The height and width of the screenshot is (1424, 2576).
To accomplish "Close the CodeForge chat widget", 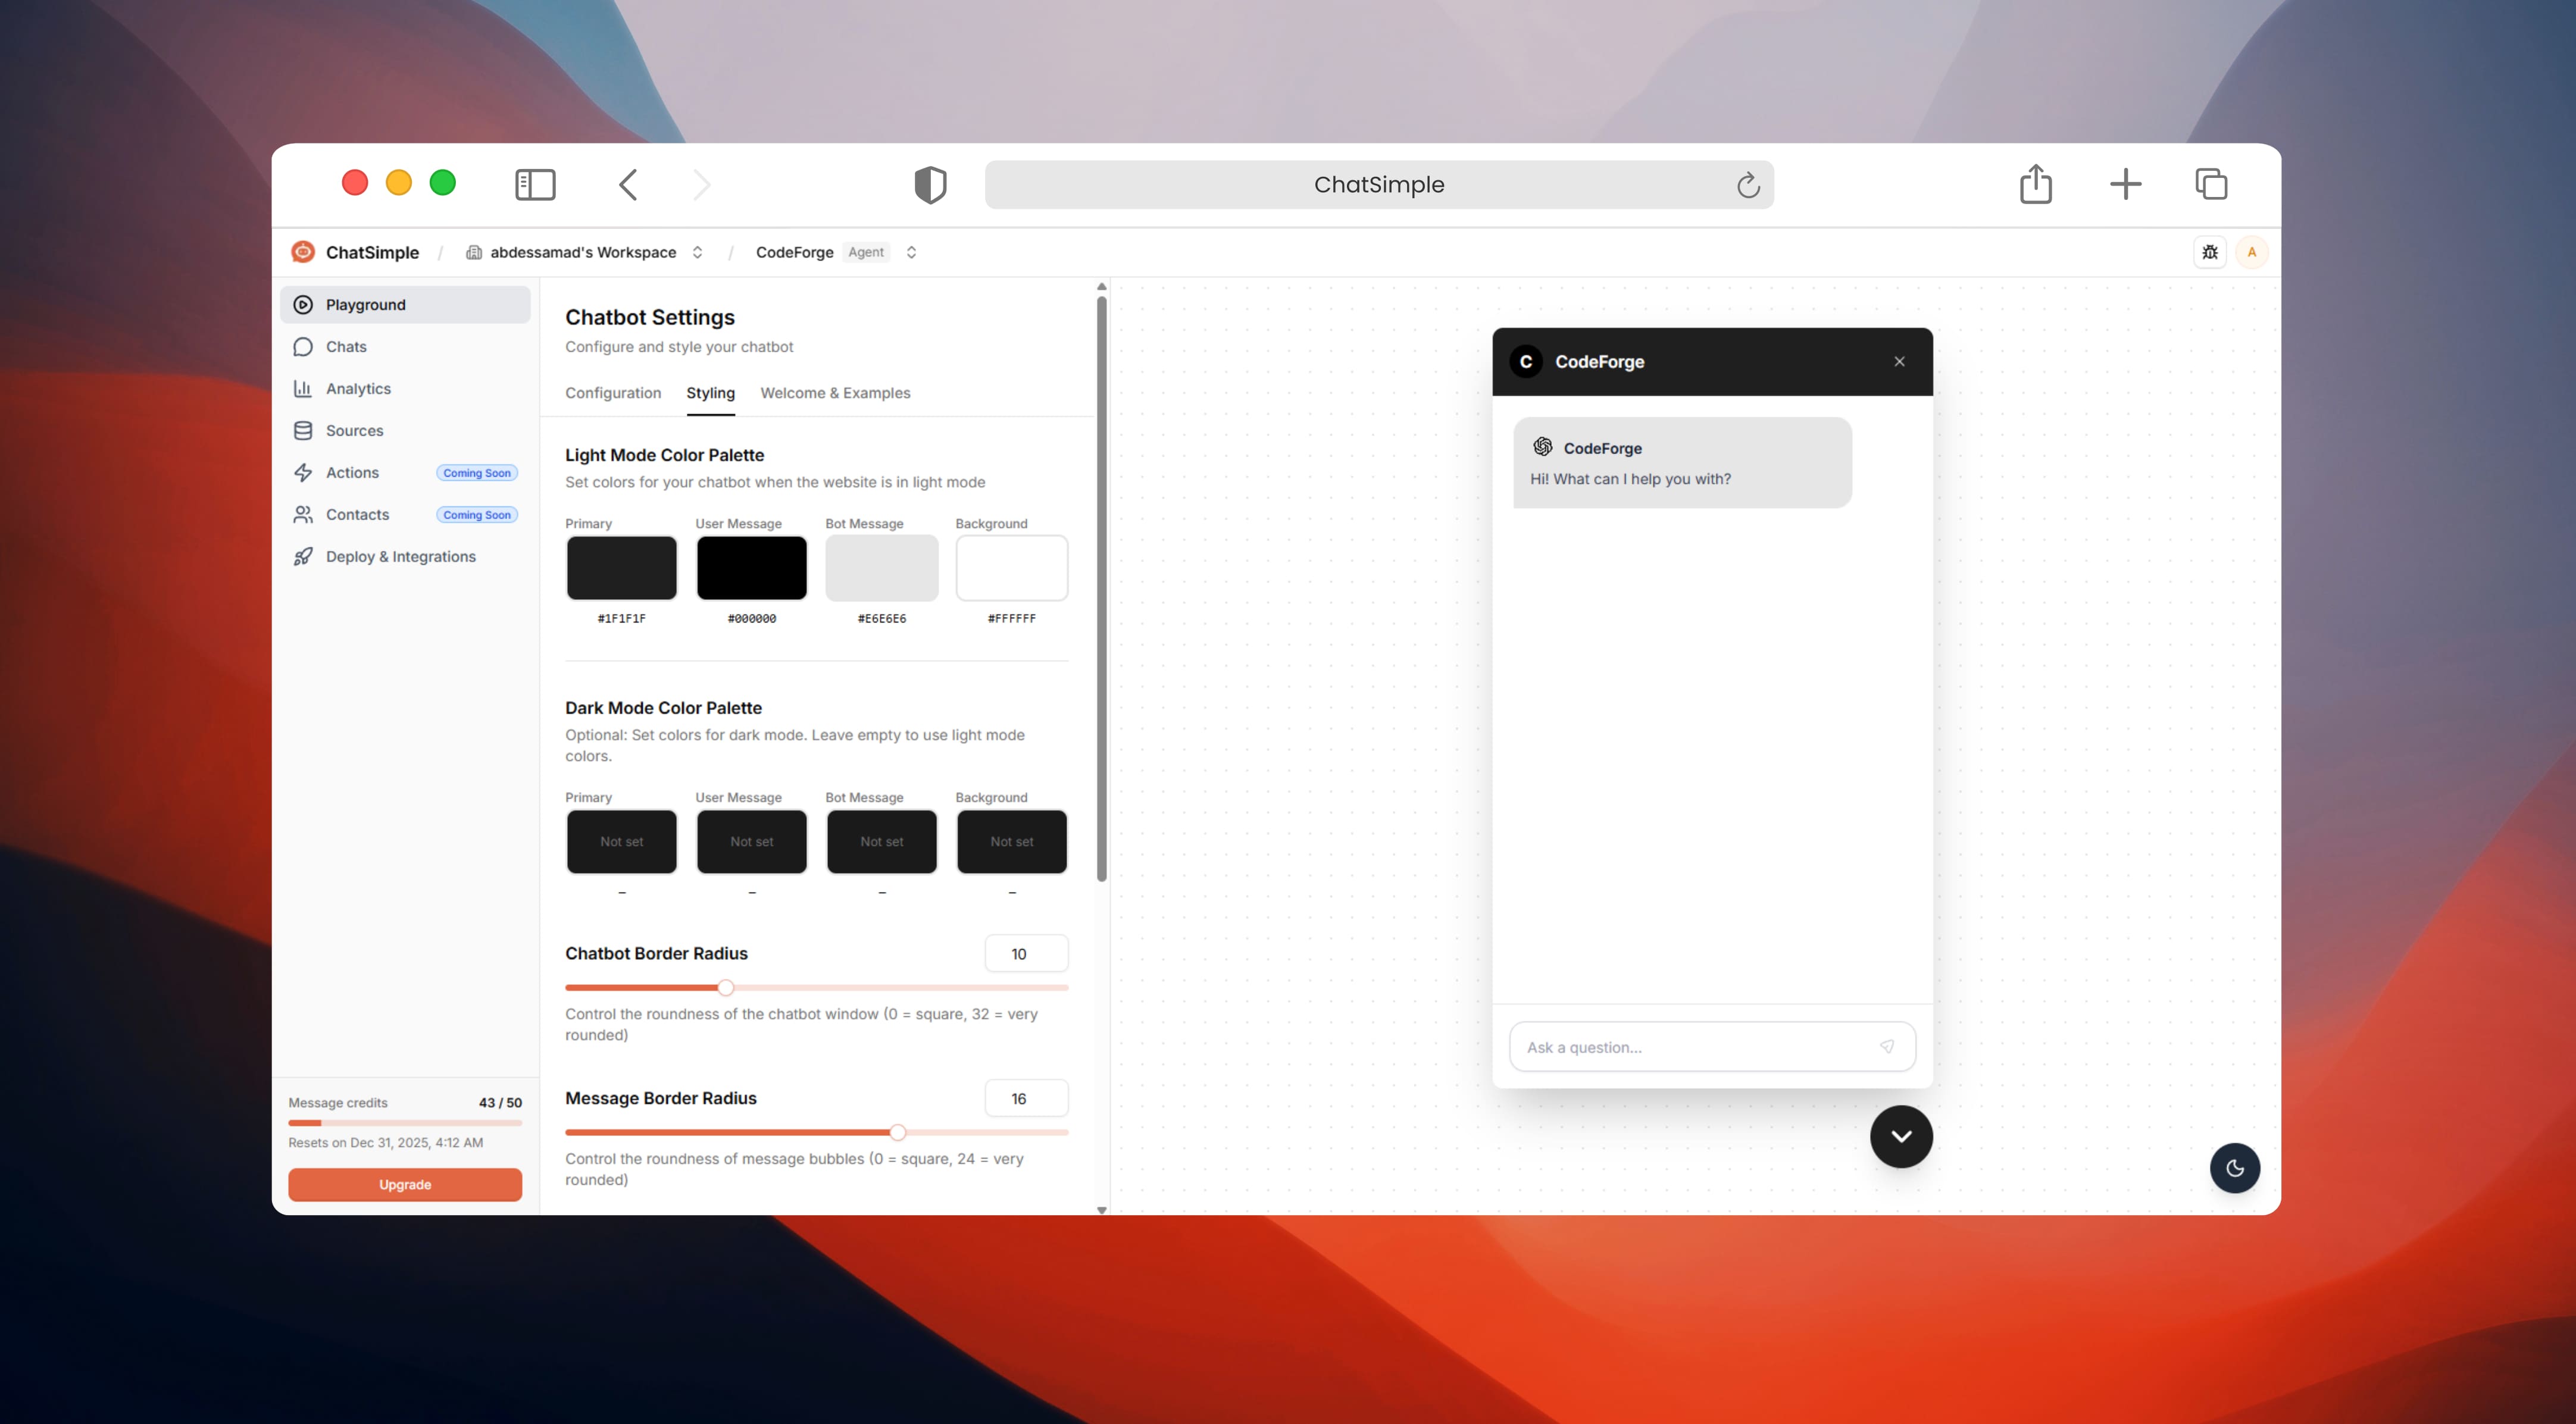I will click(1899, 361).
